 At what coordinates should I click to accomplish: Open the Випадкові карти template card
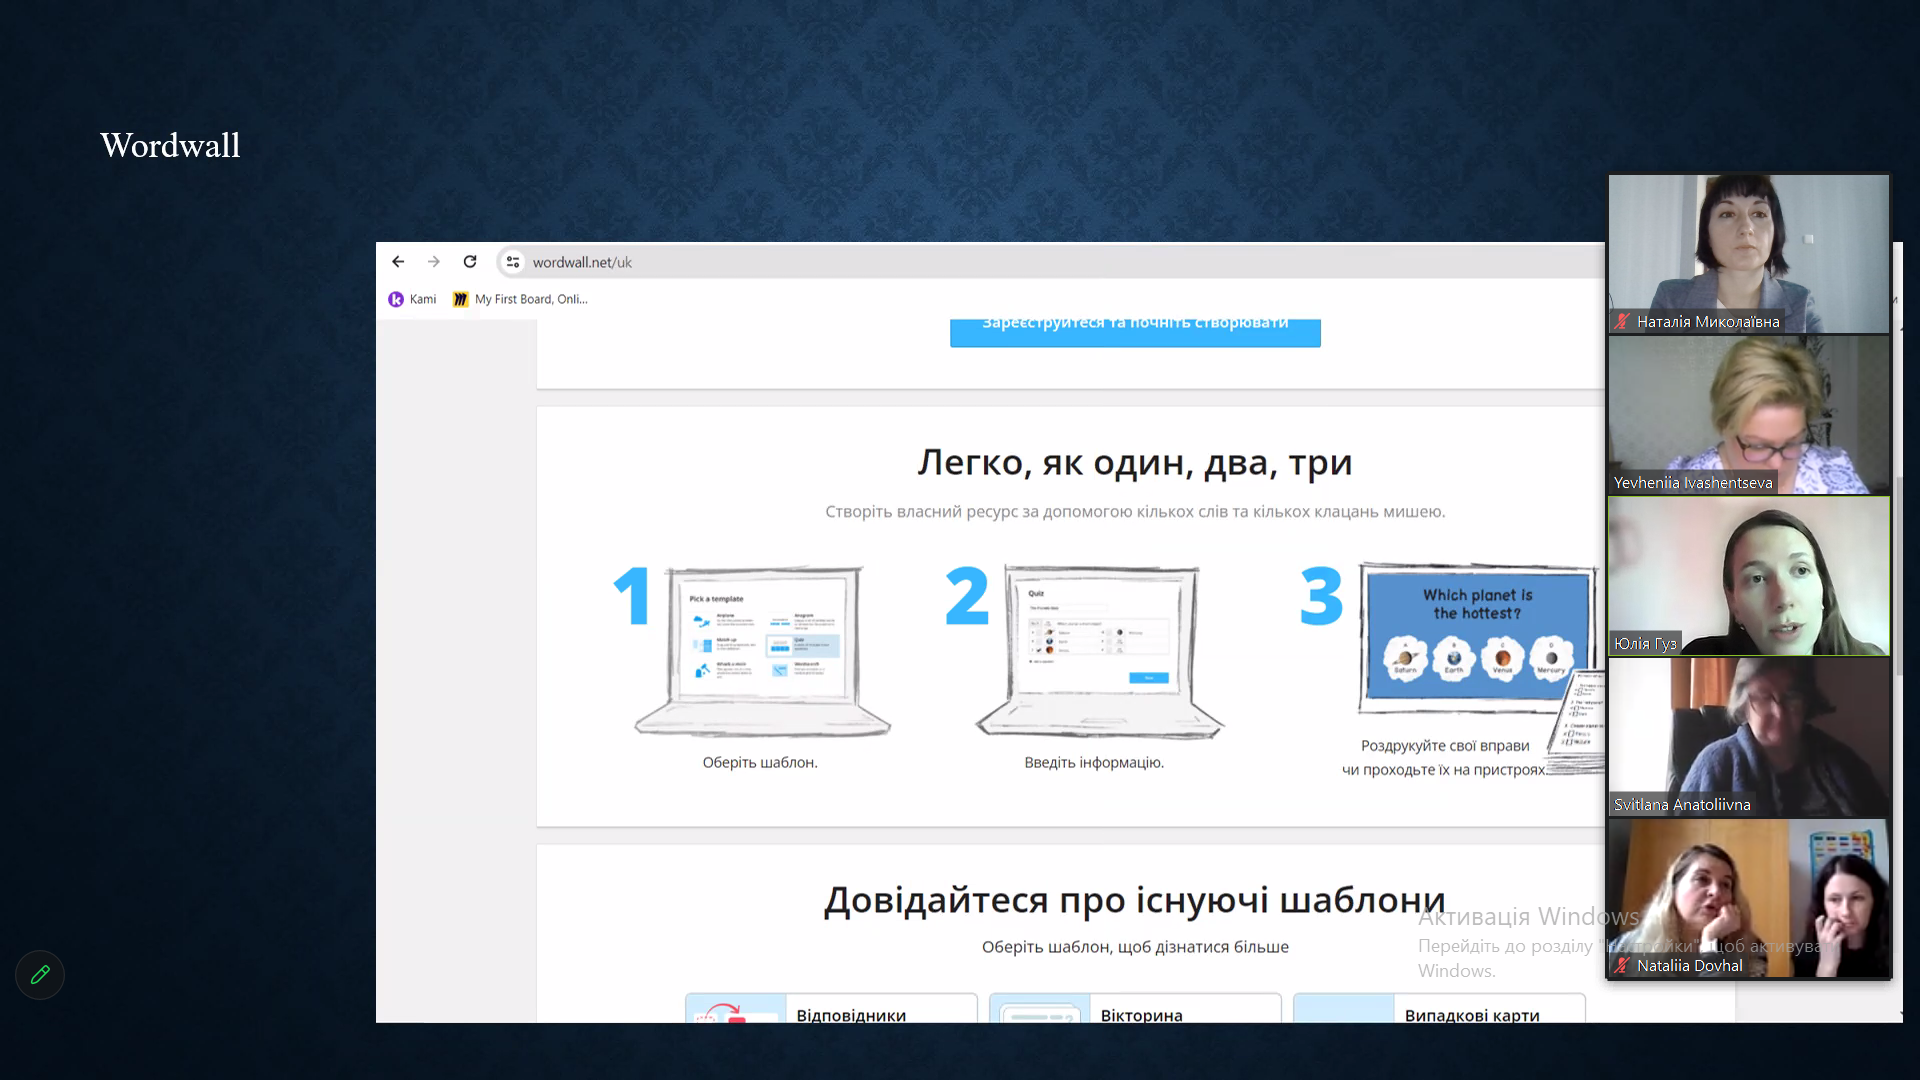pos(1439,1008)
